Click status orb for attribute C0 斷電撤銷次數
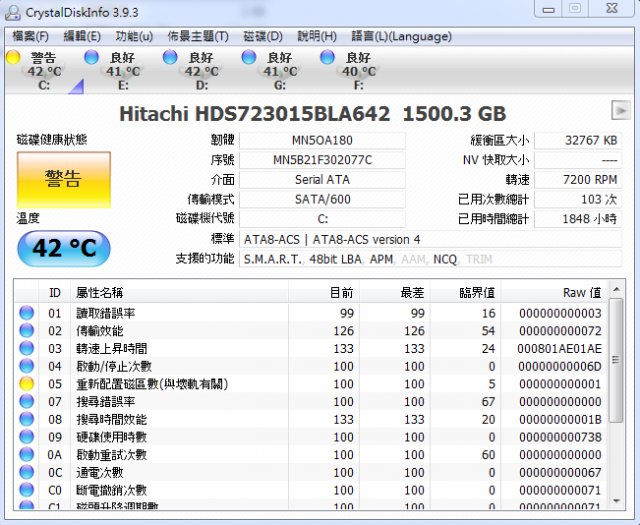 click(x=27, y=490)
